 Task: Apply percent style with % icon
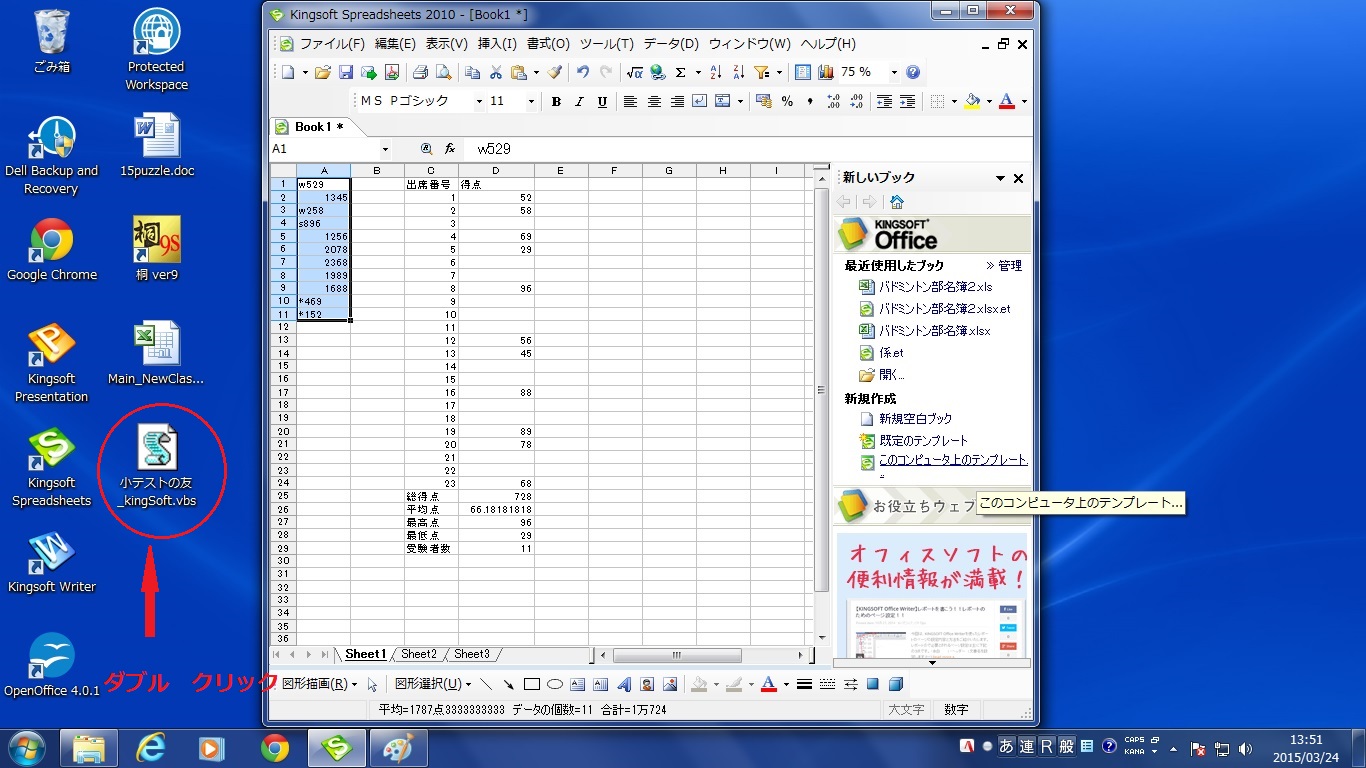click(787, 101)
